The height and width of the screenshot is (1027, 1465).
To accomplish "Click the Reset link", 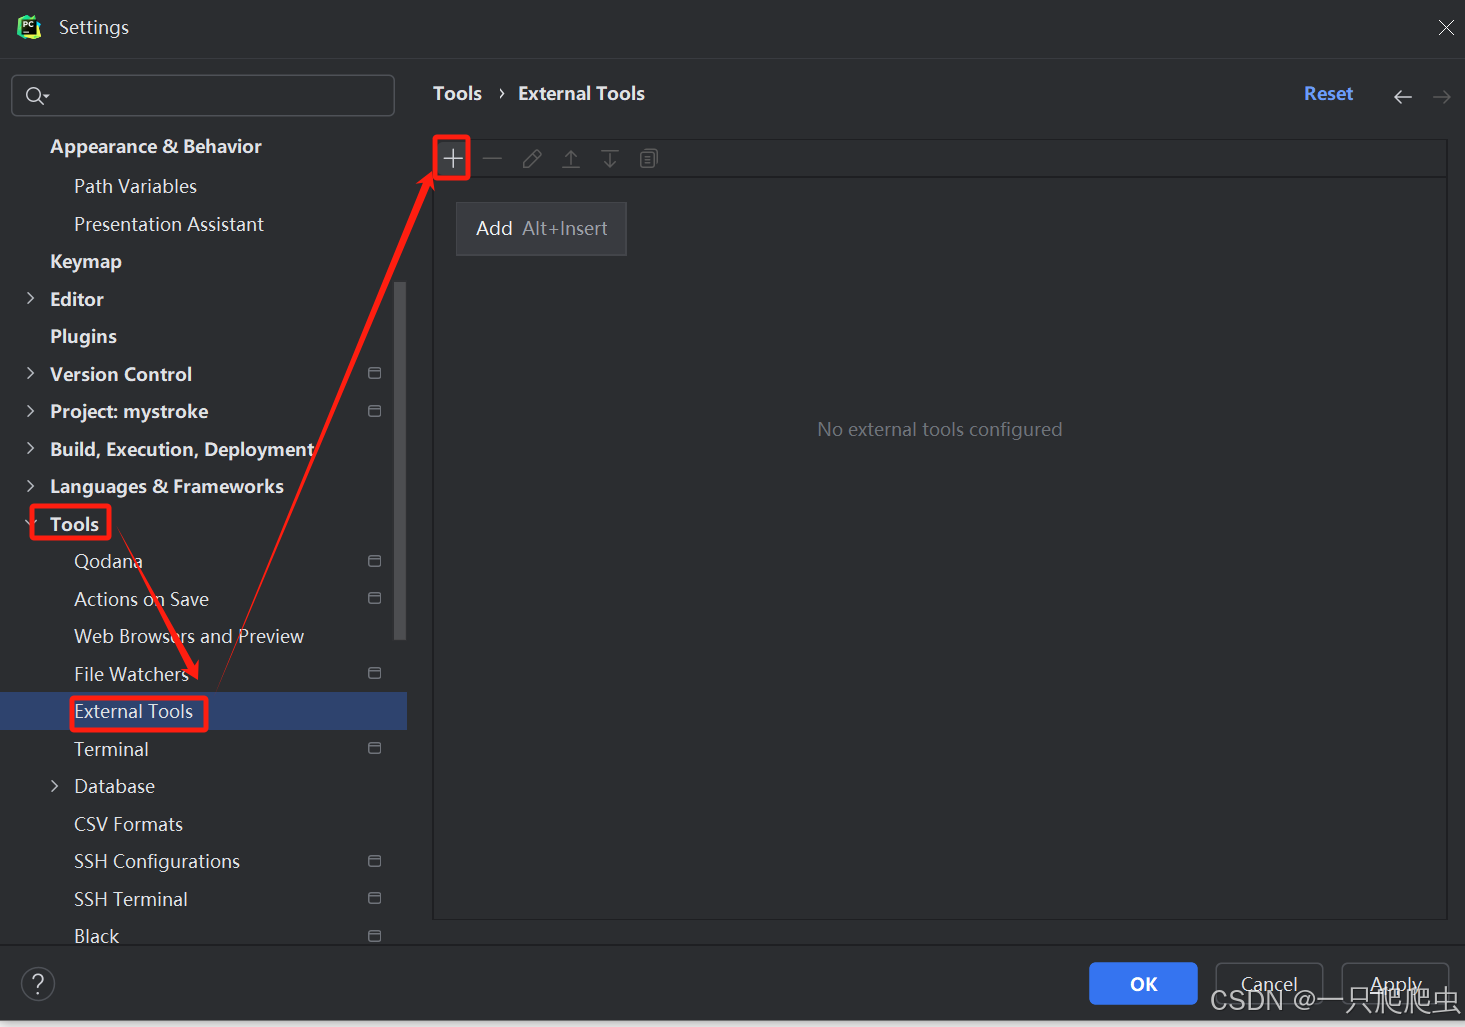I will tap(1328, 93).
